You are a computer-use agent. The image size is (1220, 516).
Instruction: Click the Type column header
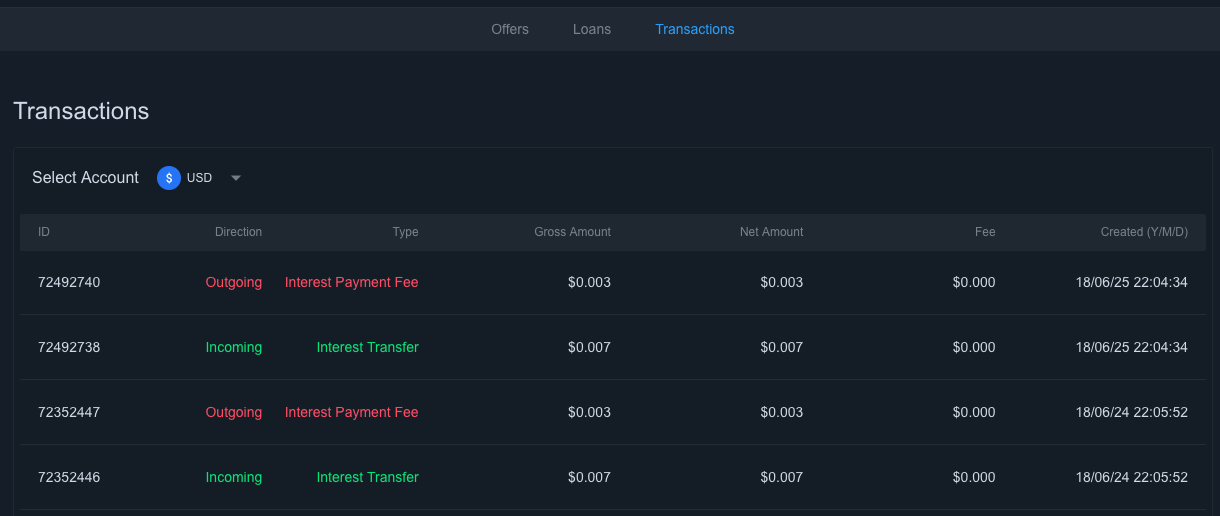[x=405, y=232]
